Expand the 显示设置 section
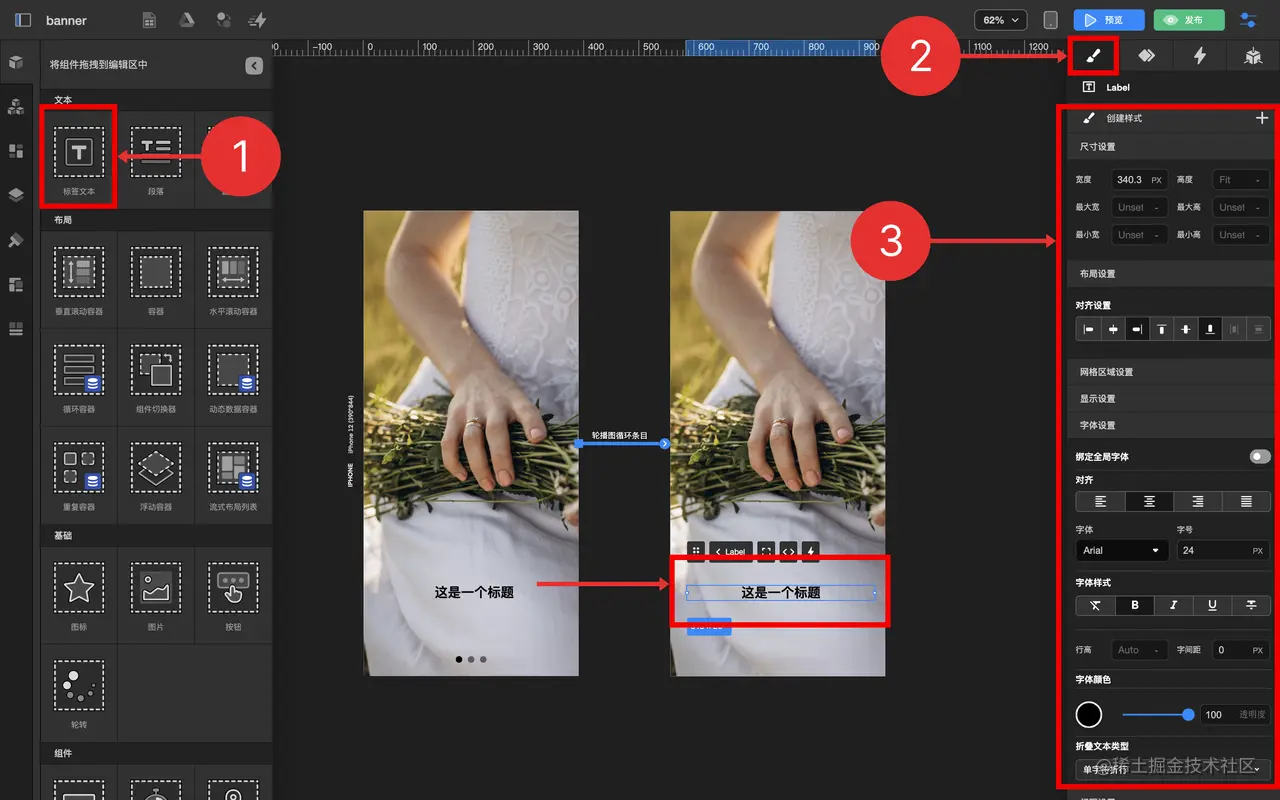The height and width of the screenshot is (800, 1280). pos(1171,398)
